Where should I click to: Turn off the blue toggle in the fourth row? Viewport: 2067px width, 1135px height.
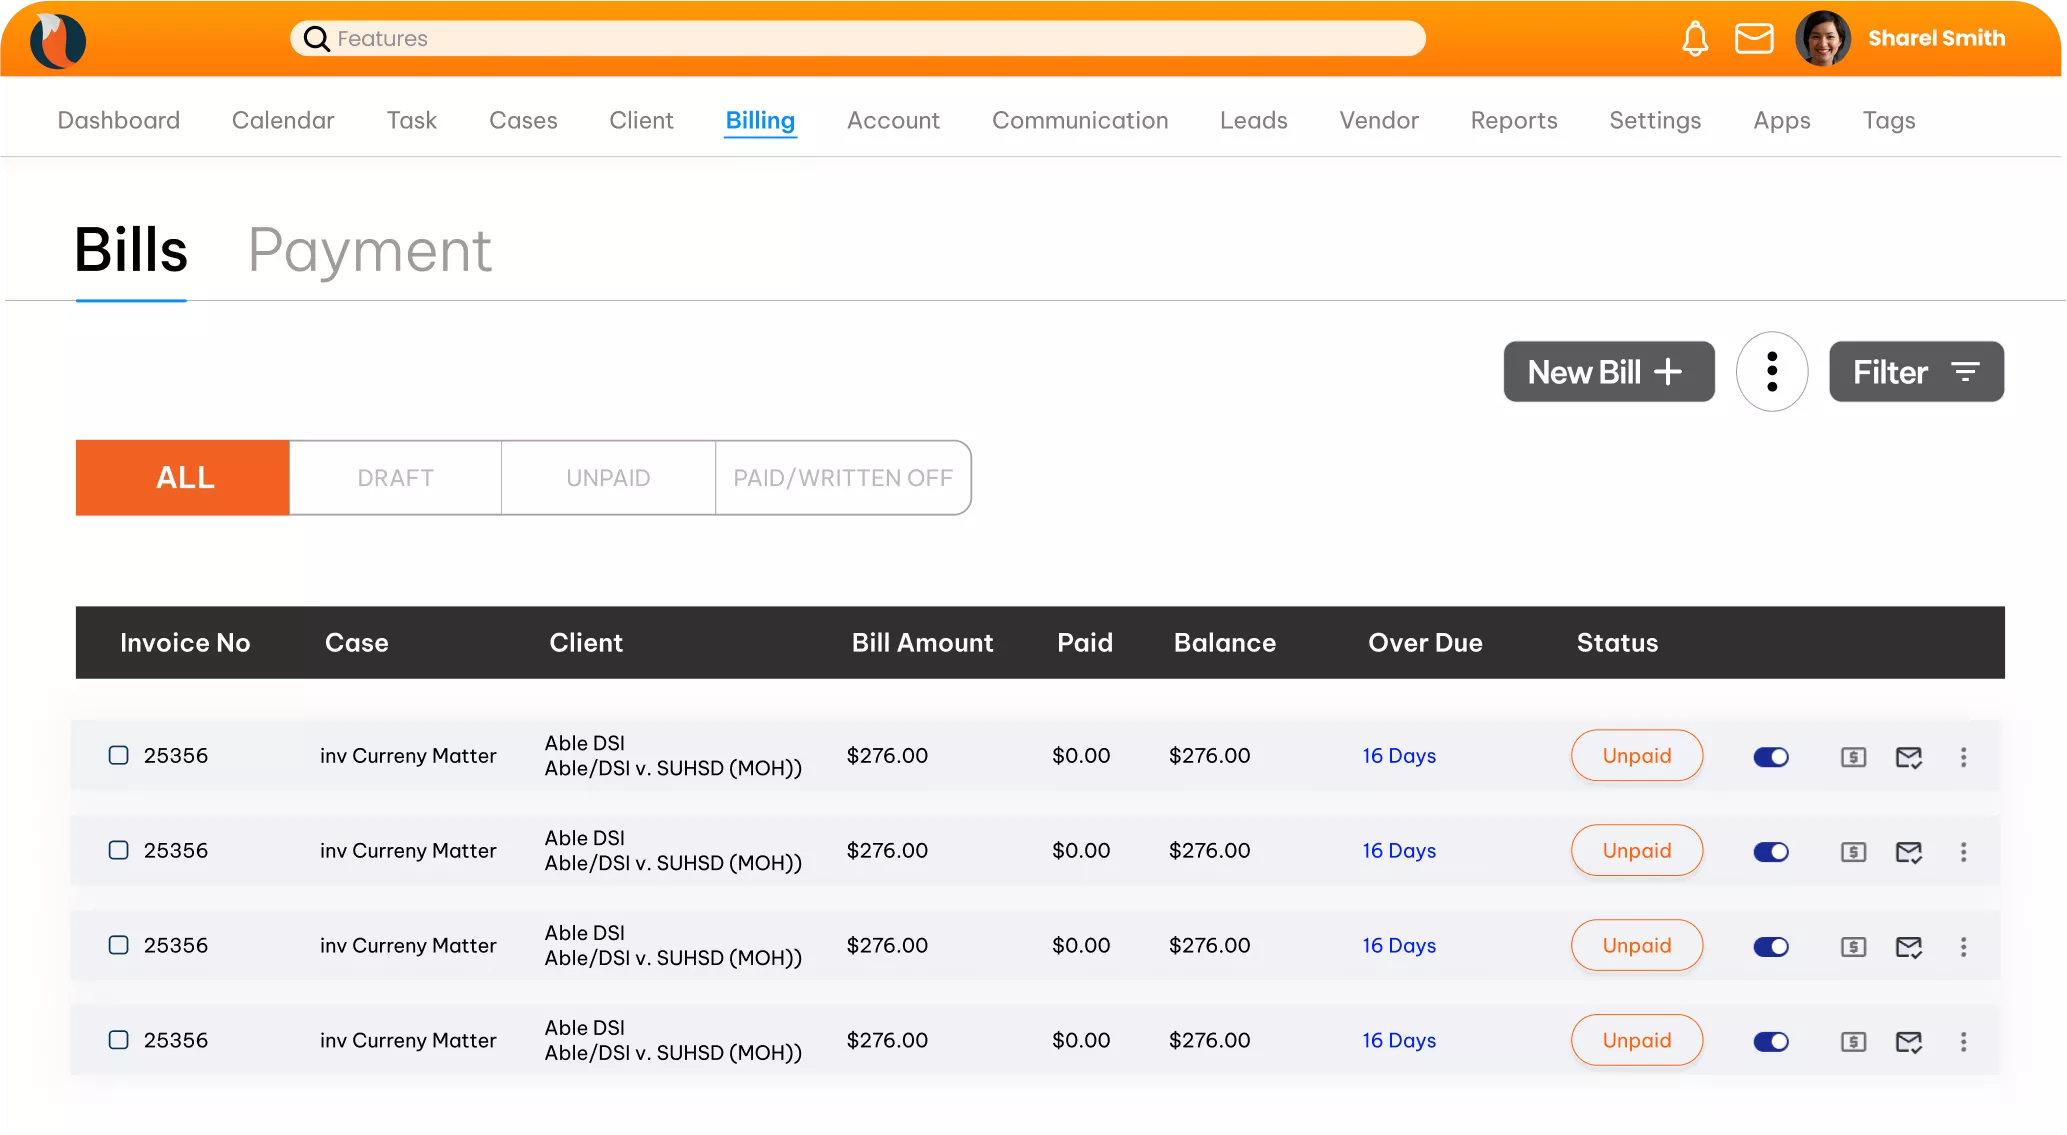pos(1771,1042)
